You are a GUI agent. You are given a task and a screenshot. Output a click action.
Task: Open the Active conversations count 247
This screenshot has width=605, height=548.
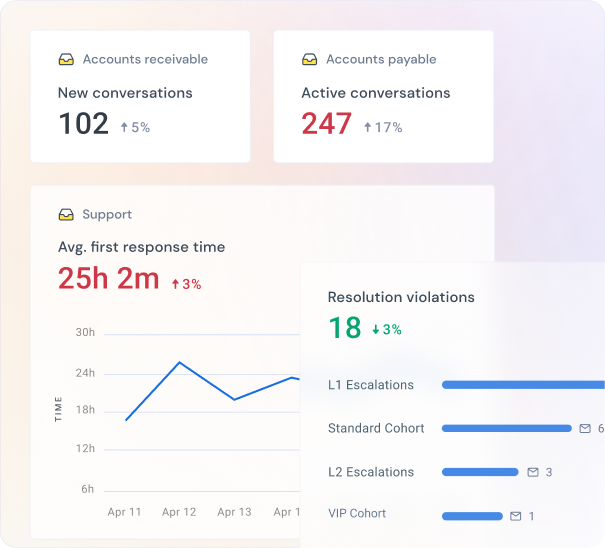[x=327, y=124]
